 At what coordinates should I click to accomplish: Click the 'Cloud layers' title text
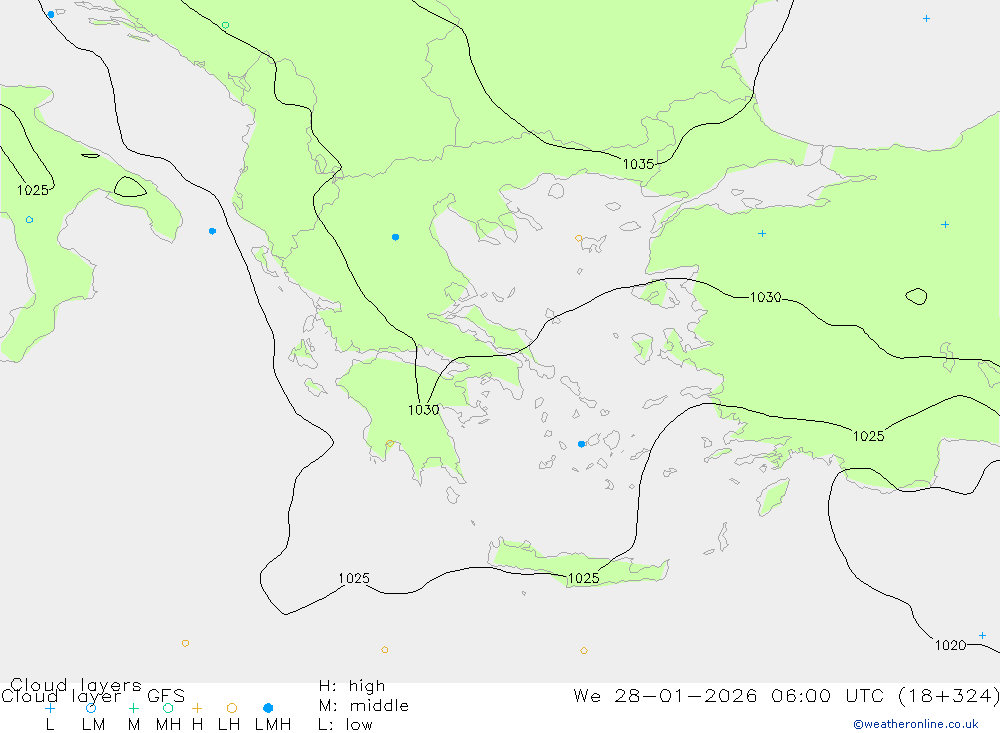coord(76,685)
